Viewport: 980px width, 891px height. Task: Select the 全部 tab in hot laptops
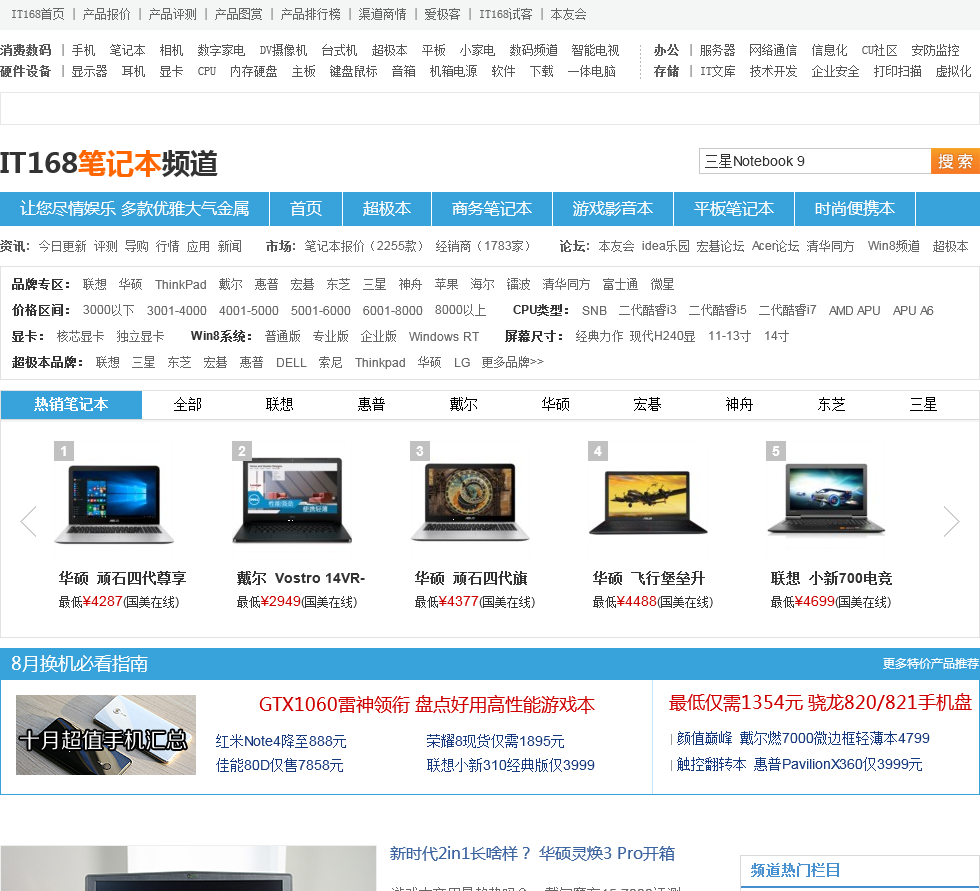[x=188, y=405]
